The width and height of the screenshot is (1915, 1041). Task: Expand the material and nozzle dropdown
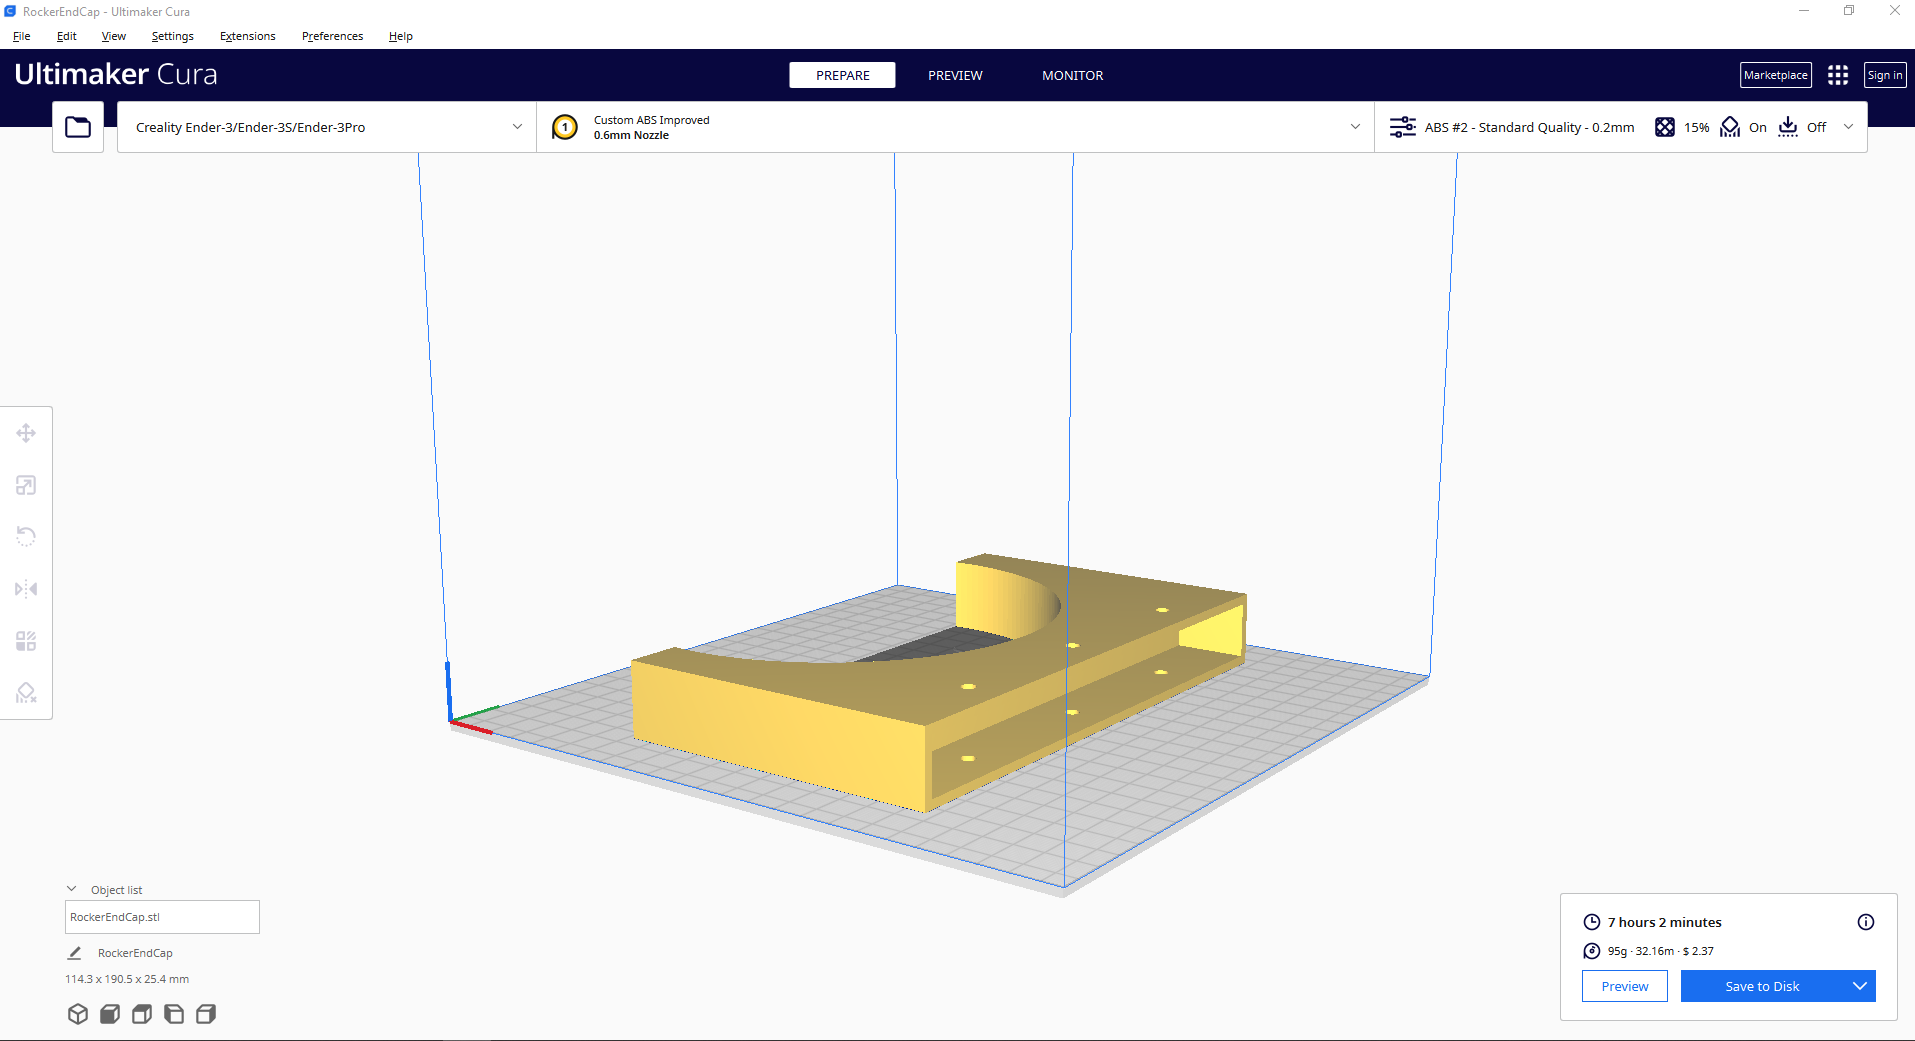tap(1355, 127)
